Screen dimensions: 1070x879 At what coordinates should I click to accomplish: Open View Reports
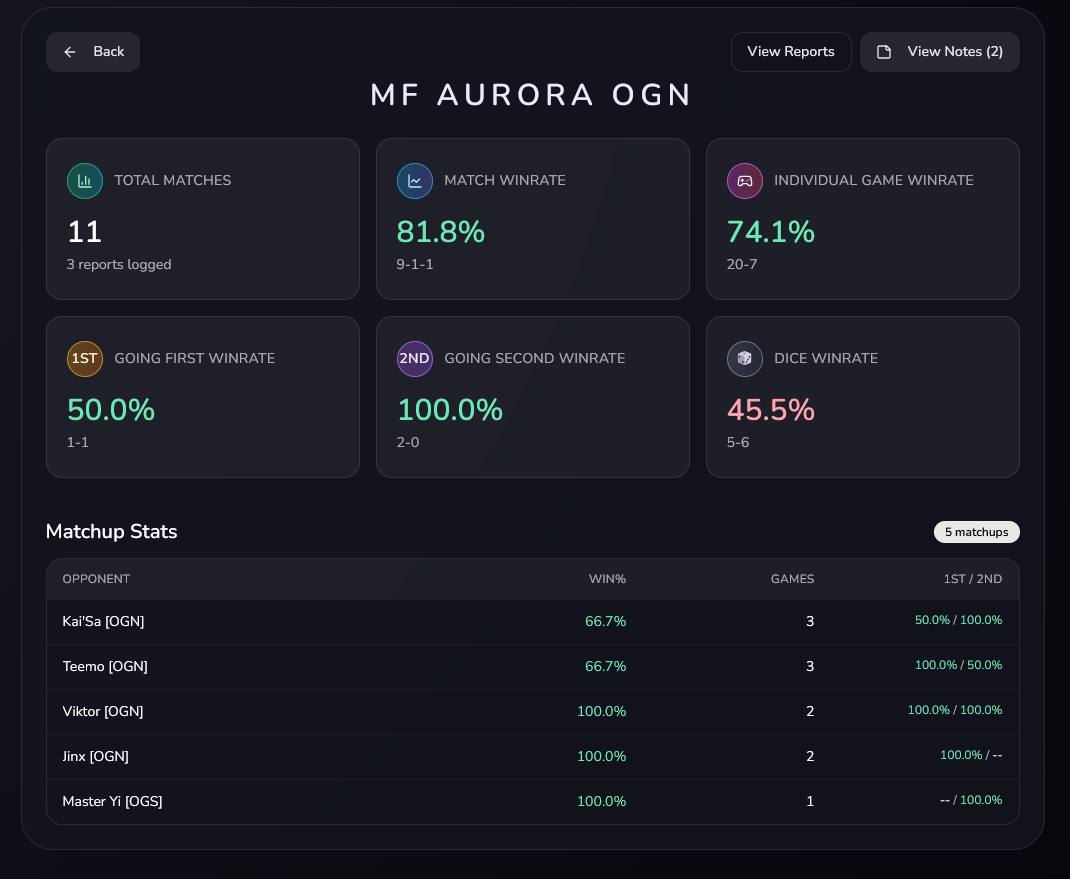tap(791, 51)
